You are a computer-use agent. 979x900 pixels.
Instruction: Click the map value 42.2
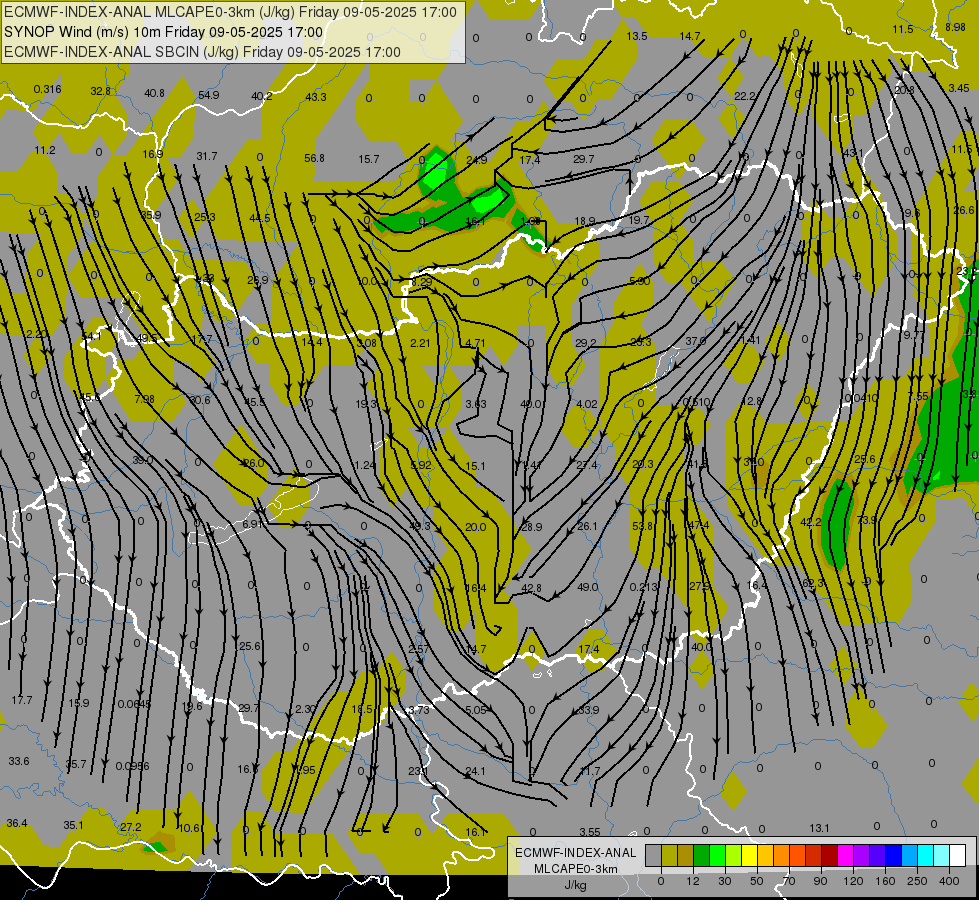click(810, 522)
